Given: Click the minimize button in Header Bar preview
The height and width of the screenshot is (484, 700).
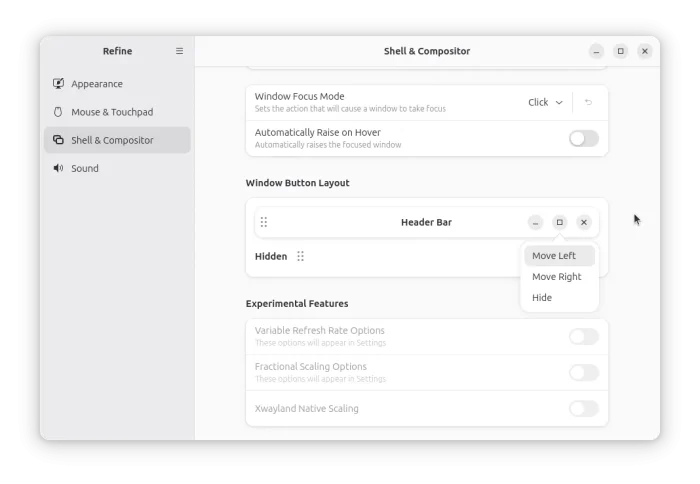Looking at the screenshot, I should point(535,222).
